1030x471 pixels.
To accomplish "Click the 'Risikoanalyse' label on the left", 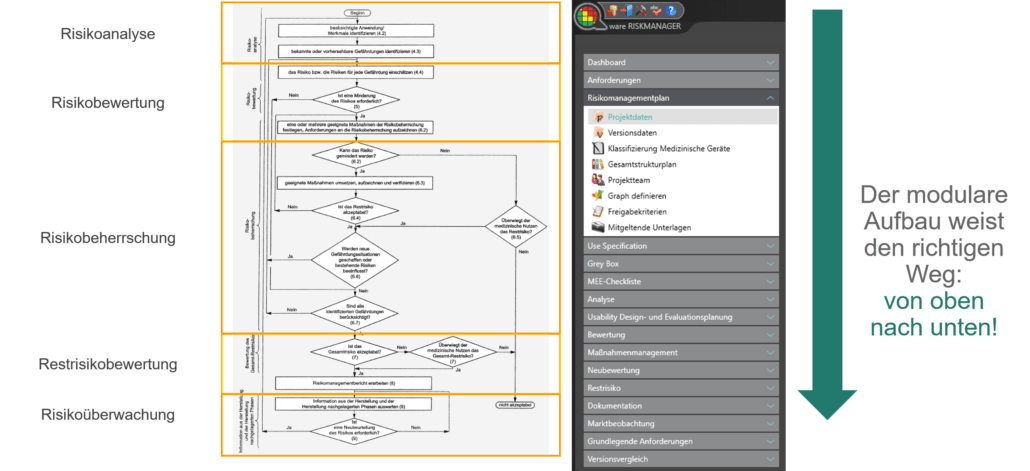I will (x=108, y=34).
